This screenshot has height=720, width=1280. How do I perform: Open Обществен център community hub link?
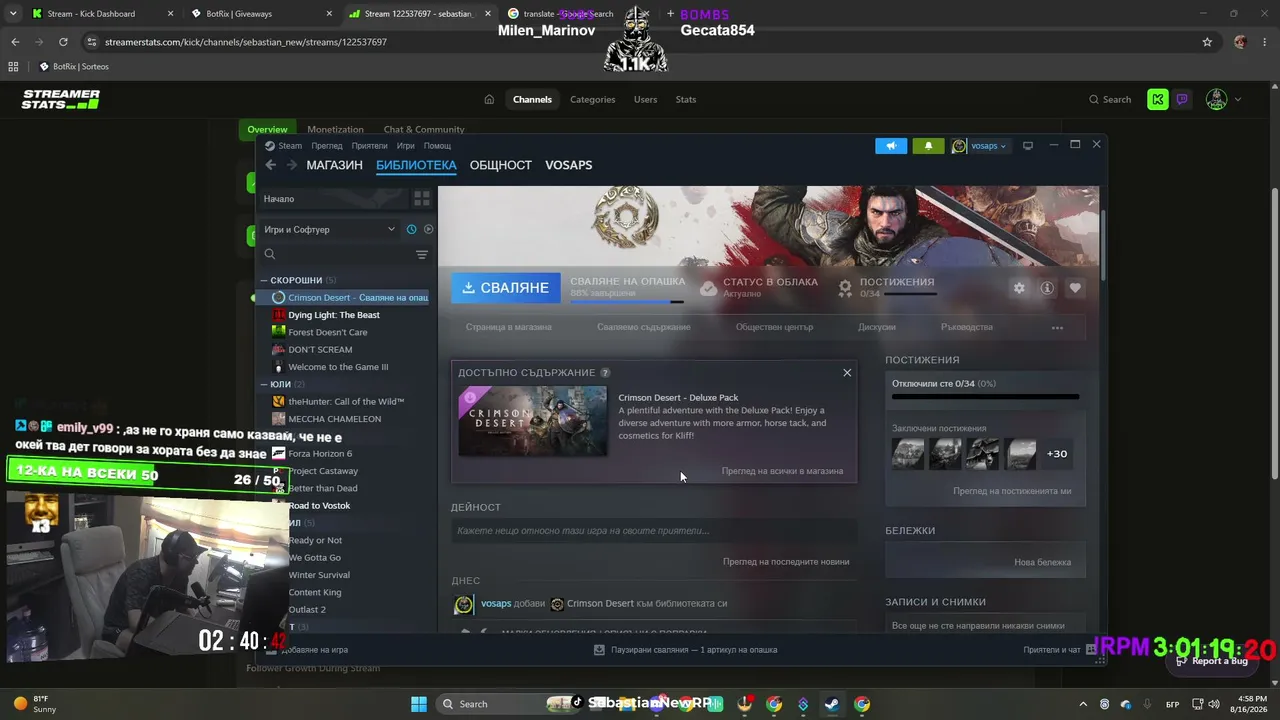click(x=774, y=327)
